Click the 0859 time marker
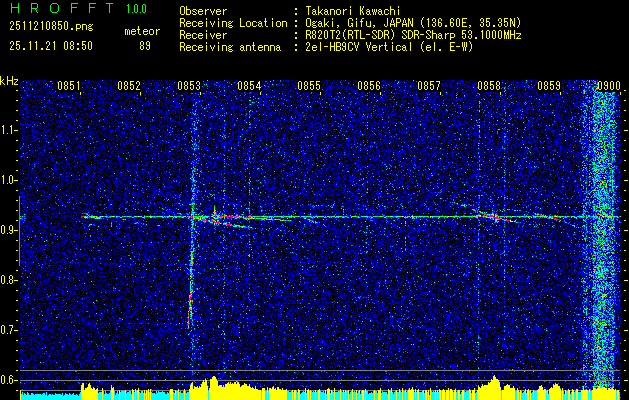629x400 pixels. (549, 86)
